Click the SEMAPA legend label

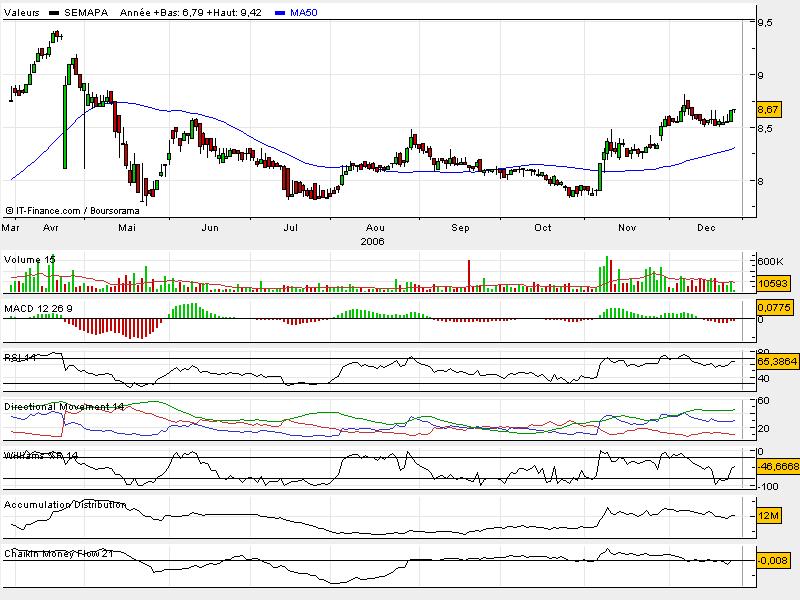[86, 13]
